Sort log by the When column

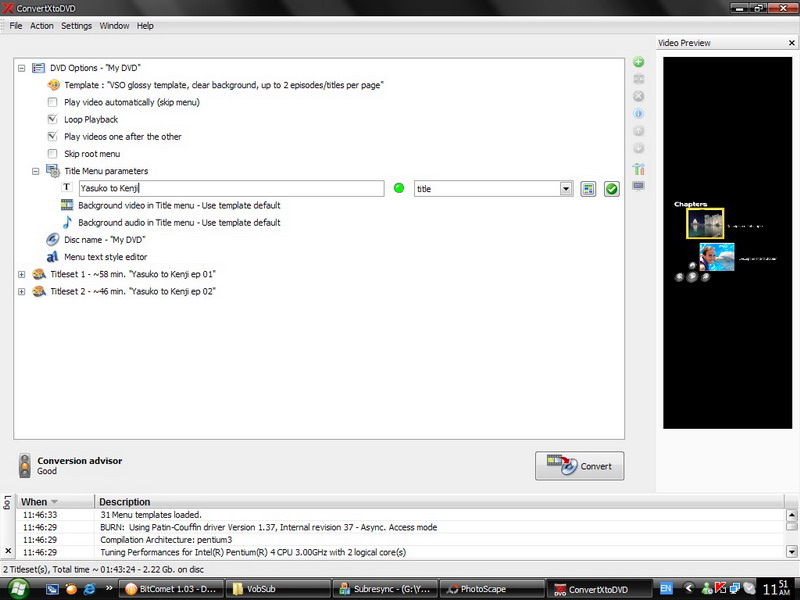[55, 502]
